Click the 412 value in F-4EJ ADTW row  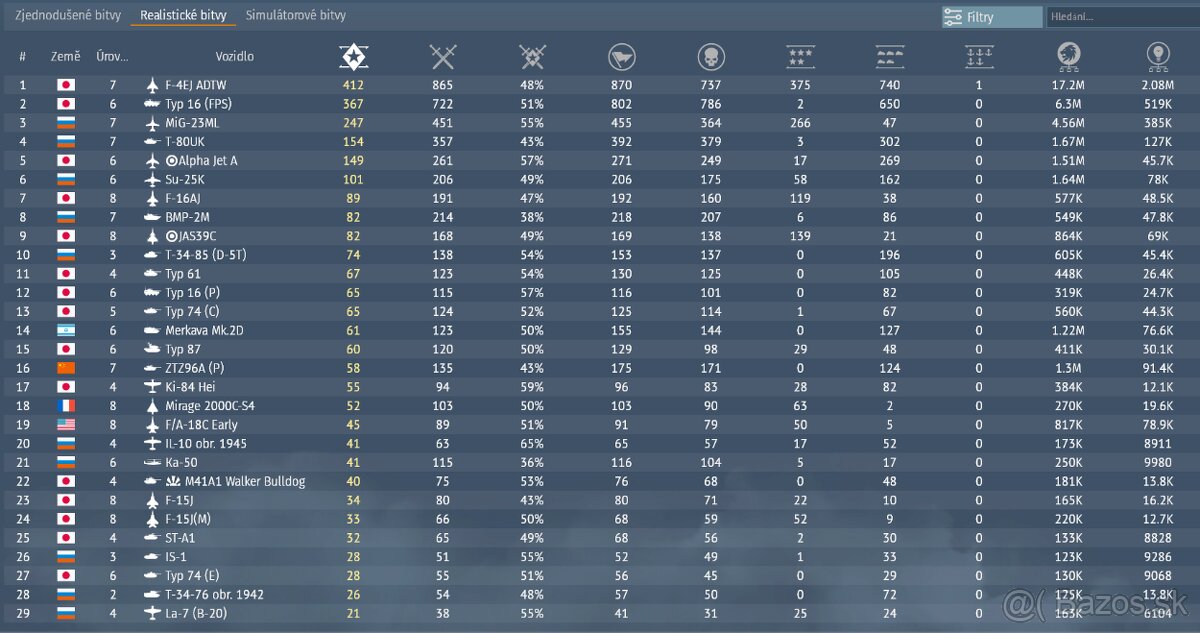(x=353, y=85)
